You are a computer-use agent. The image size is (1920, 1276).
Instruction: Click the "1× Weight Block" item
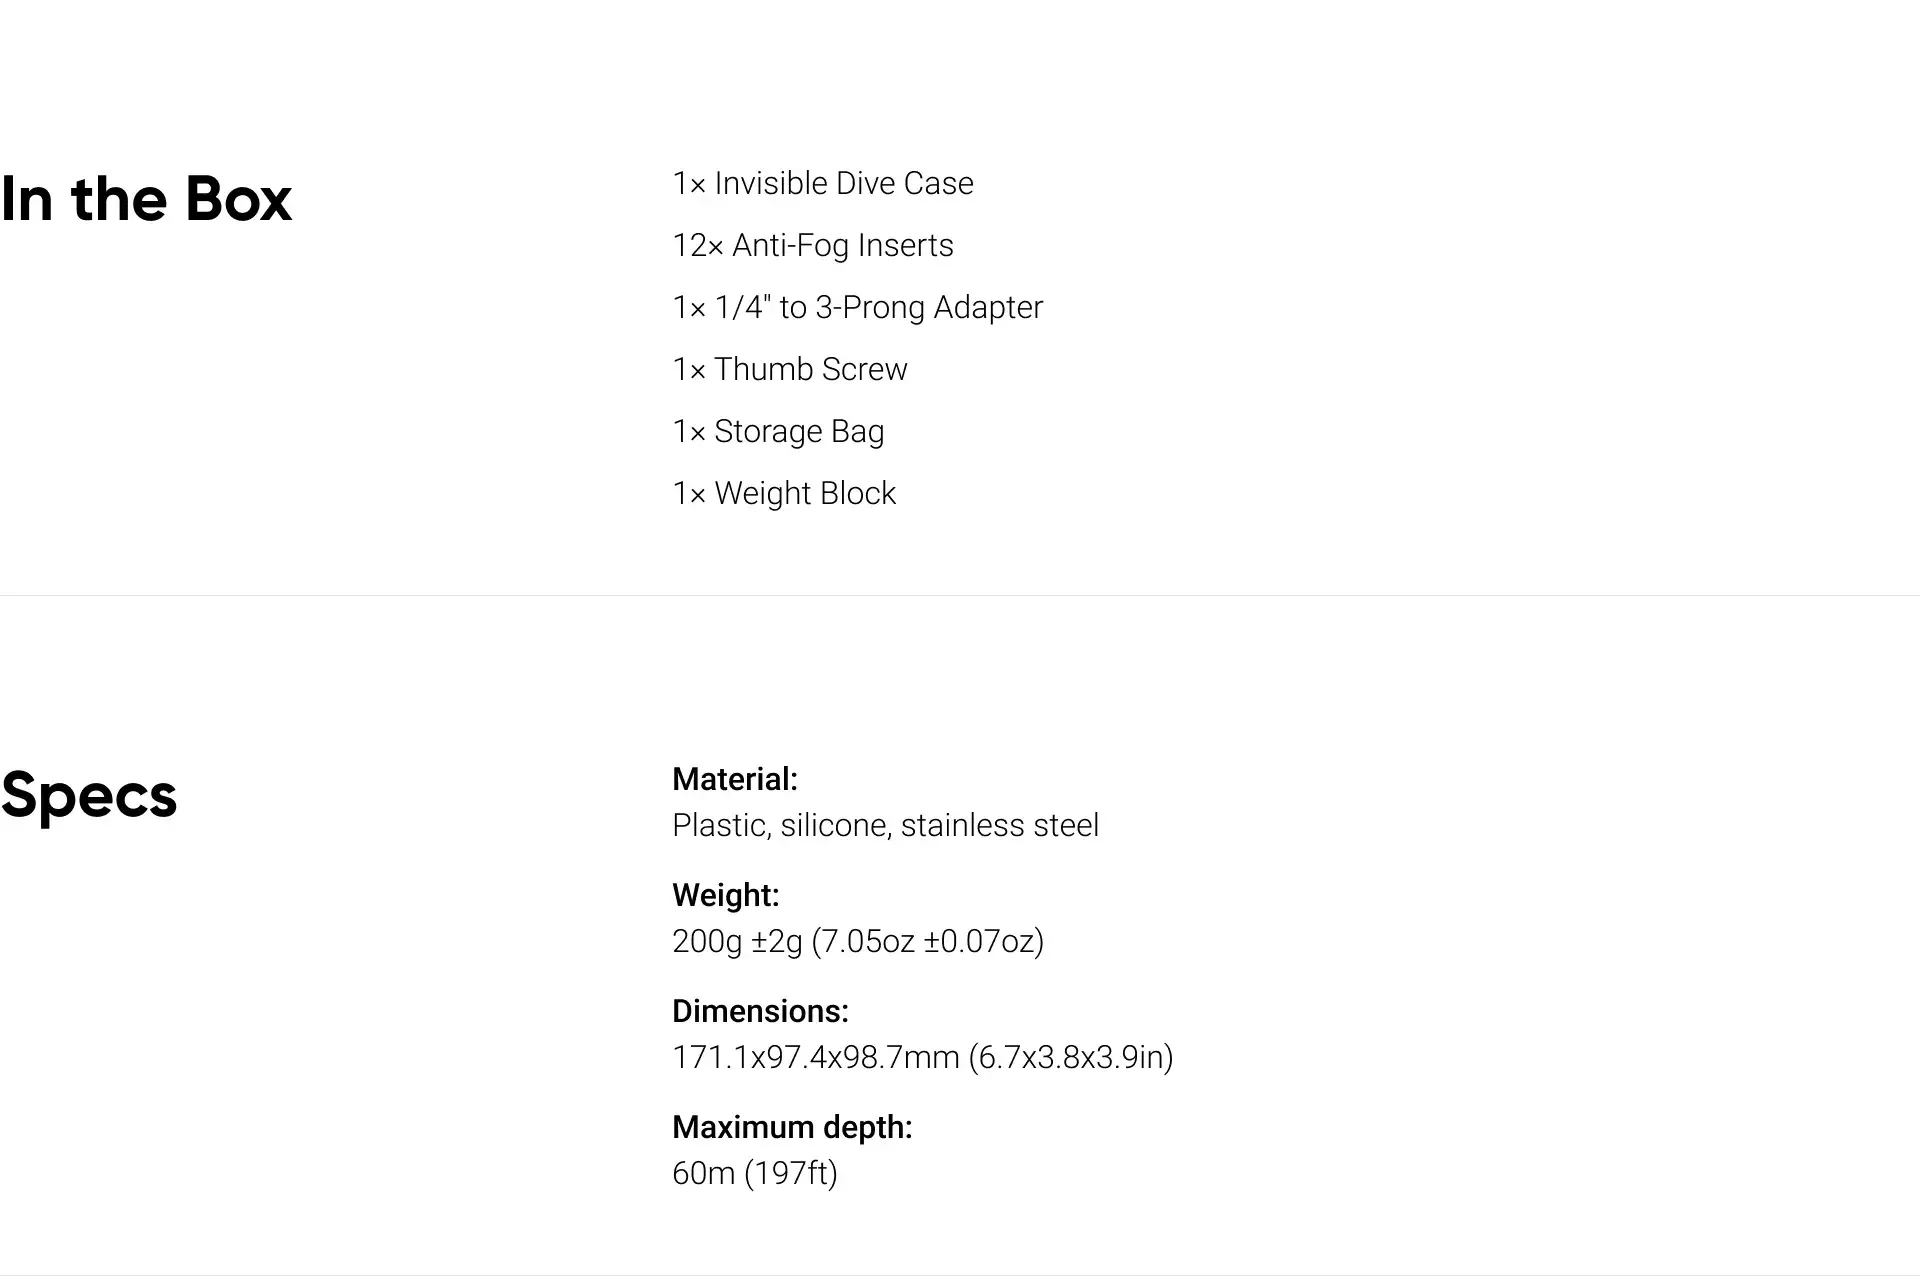pyautogui.click(x=784, y=494)
